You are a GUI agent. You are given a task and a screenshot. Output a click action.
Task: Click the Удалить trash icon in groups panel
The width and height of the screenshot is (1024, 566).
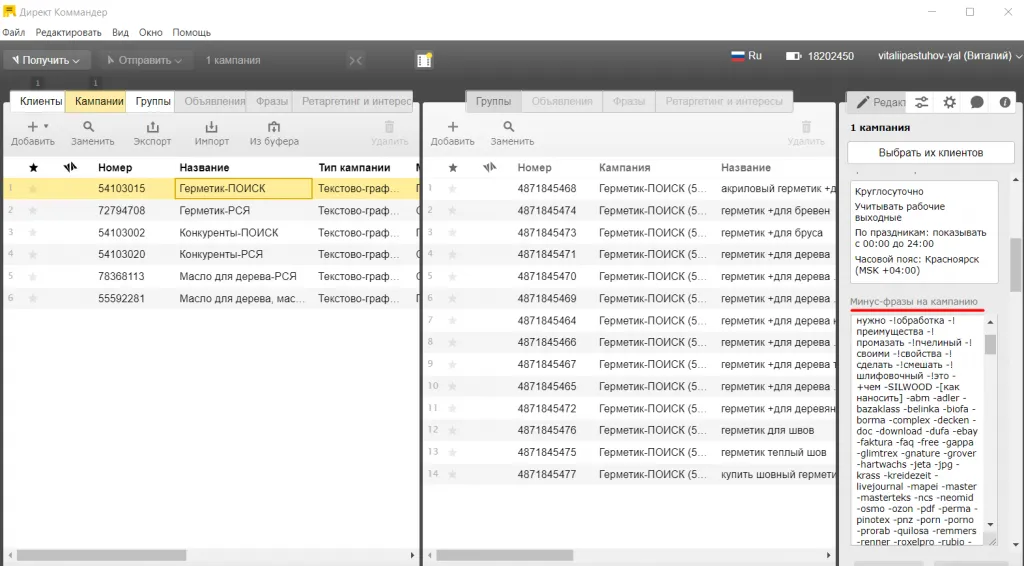pos(807,127)
